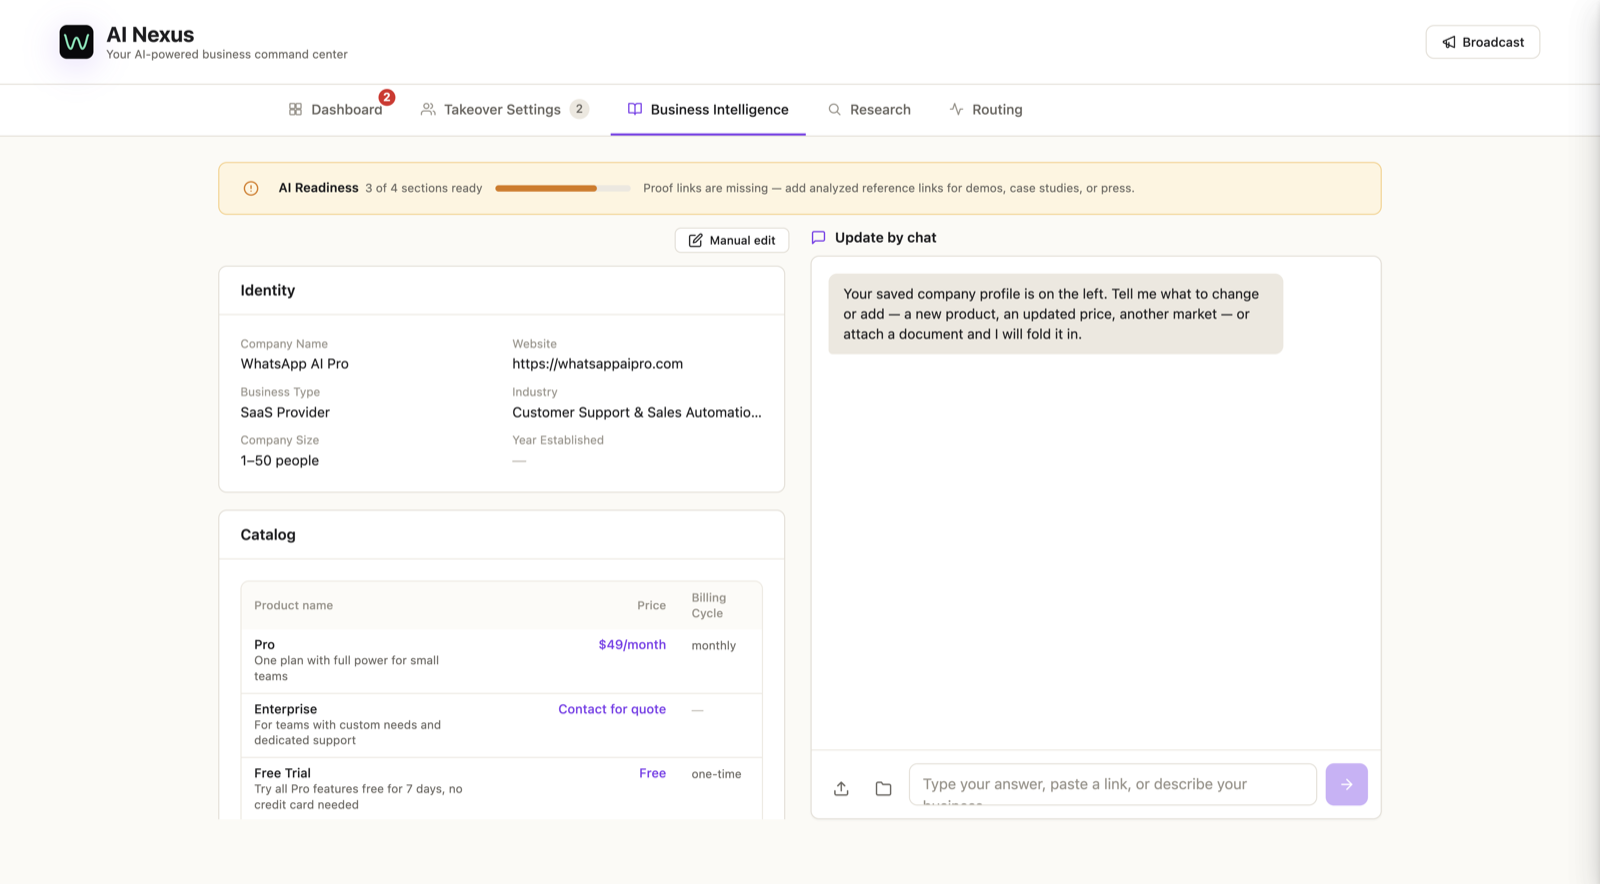Click the Manual edit pencil icon
The image size is (1600, 884).
tap(696, 240)
